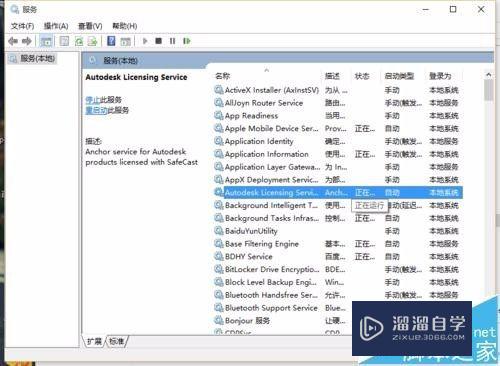Click the Prov... description of Apple Mobile Device
Screen dimensions: 500x366
point(336,129)
